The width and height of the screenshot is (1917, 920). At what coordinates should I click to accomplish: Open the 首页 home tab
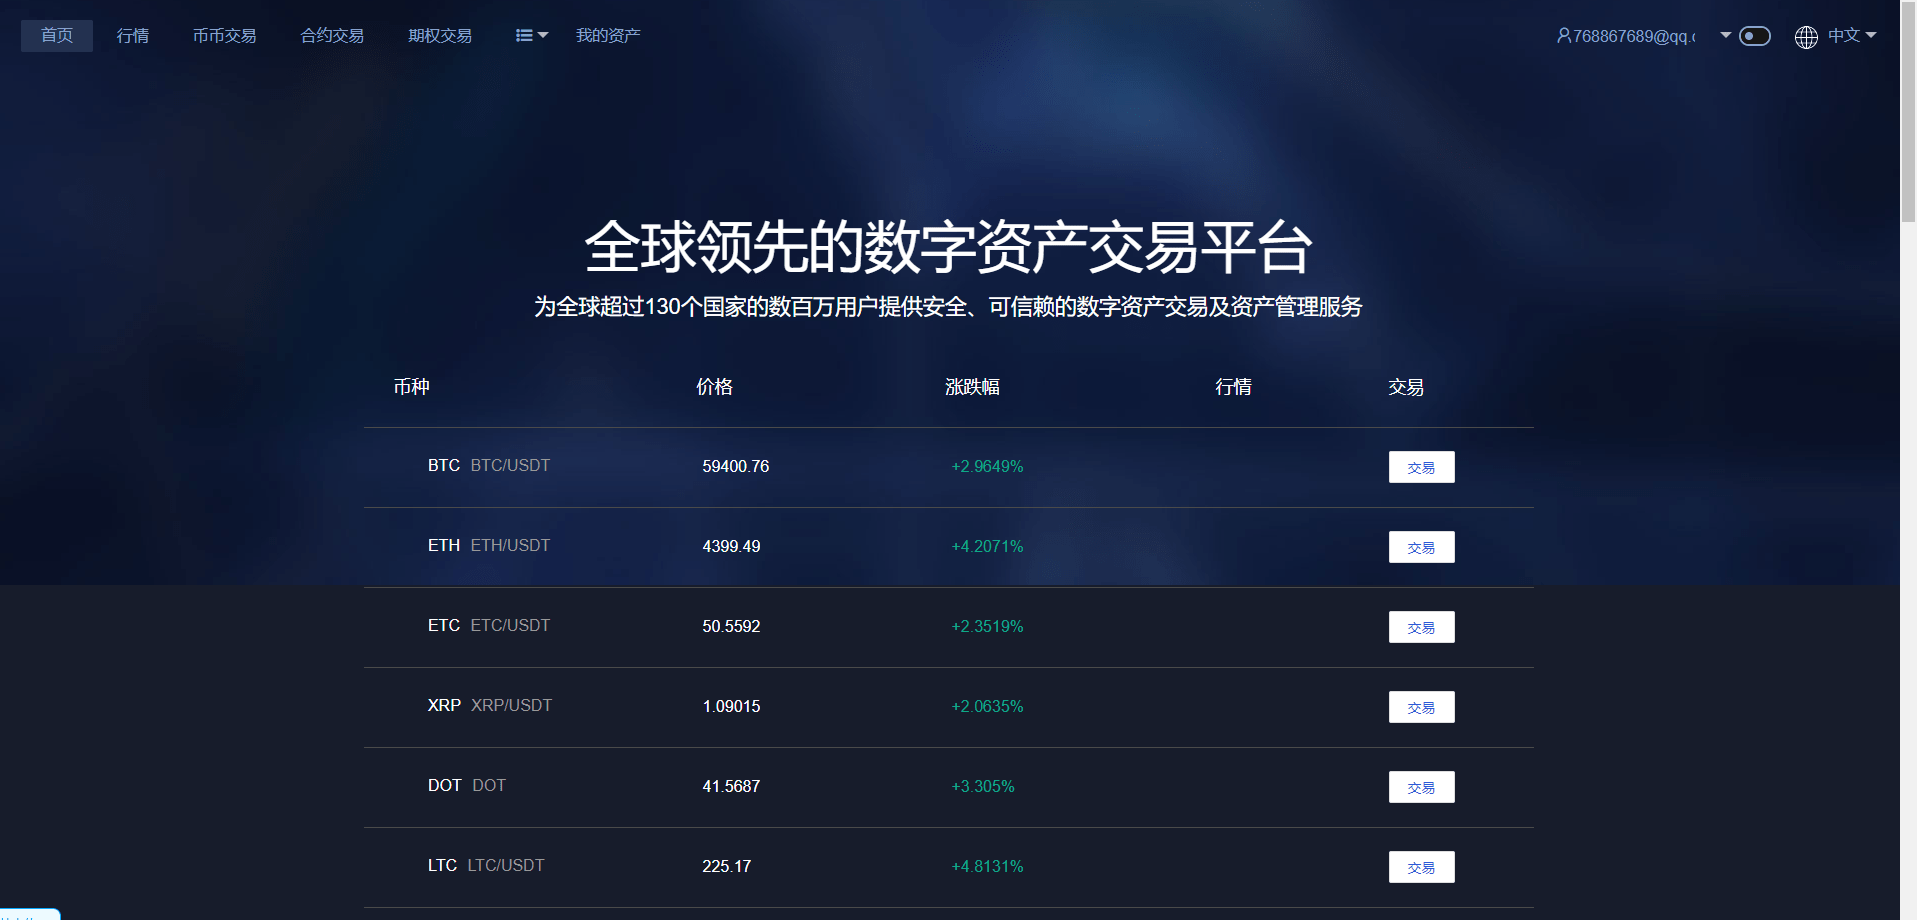coord(57,36)
